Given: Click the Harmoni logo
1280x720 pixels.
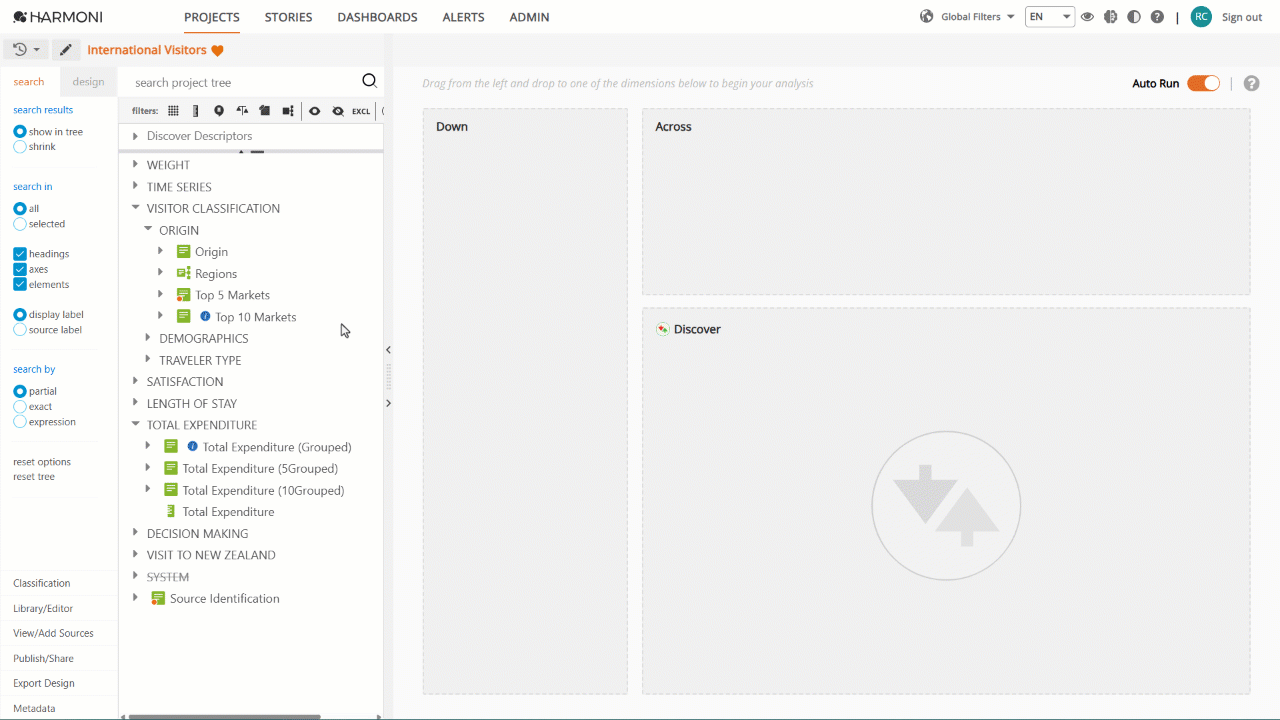Looking at the screenshot, I should click(x=58, y=17).
